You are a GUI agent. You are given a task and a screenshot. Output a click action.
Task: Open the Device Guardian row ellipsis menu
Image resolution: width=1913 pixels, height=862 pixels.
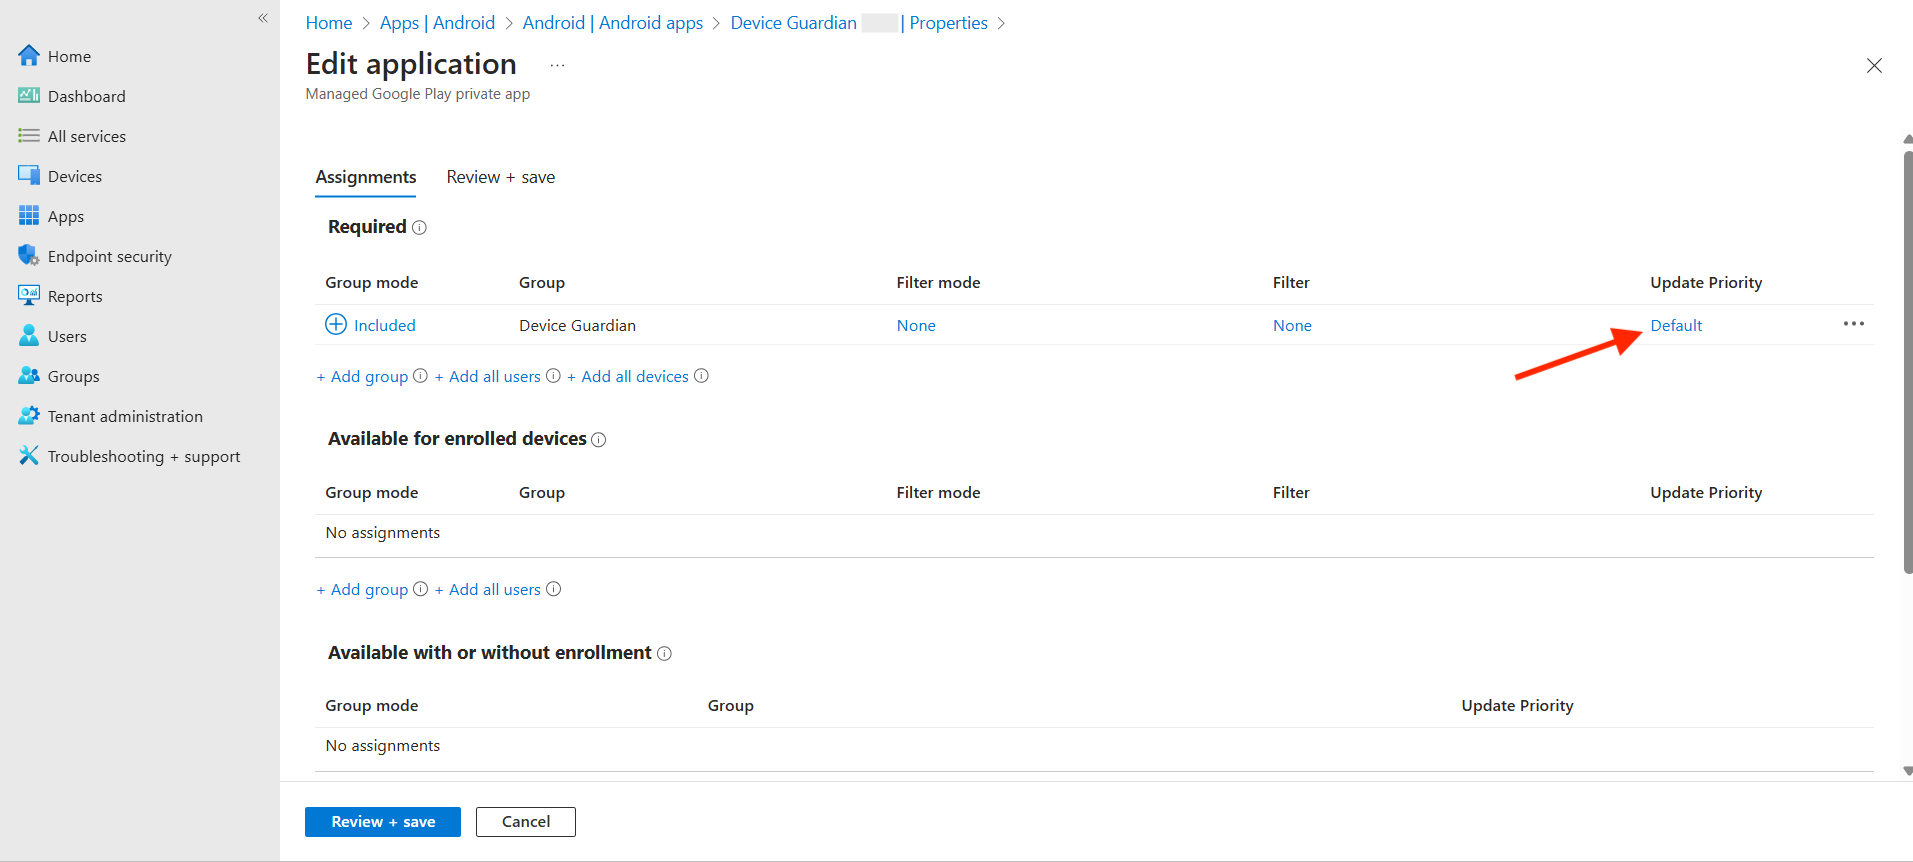click(x=1853, y=324)
